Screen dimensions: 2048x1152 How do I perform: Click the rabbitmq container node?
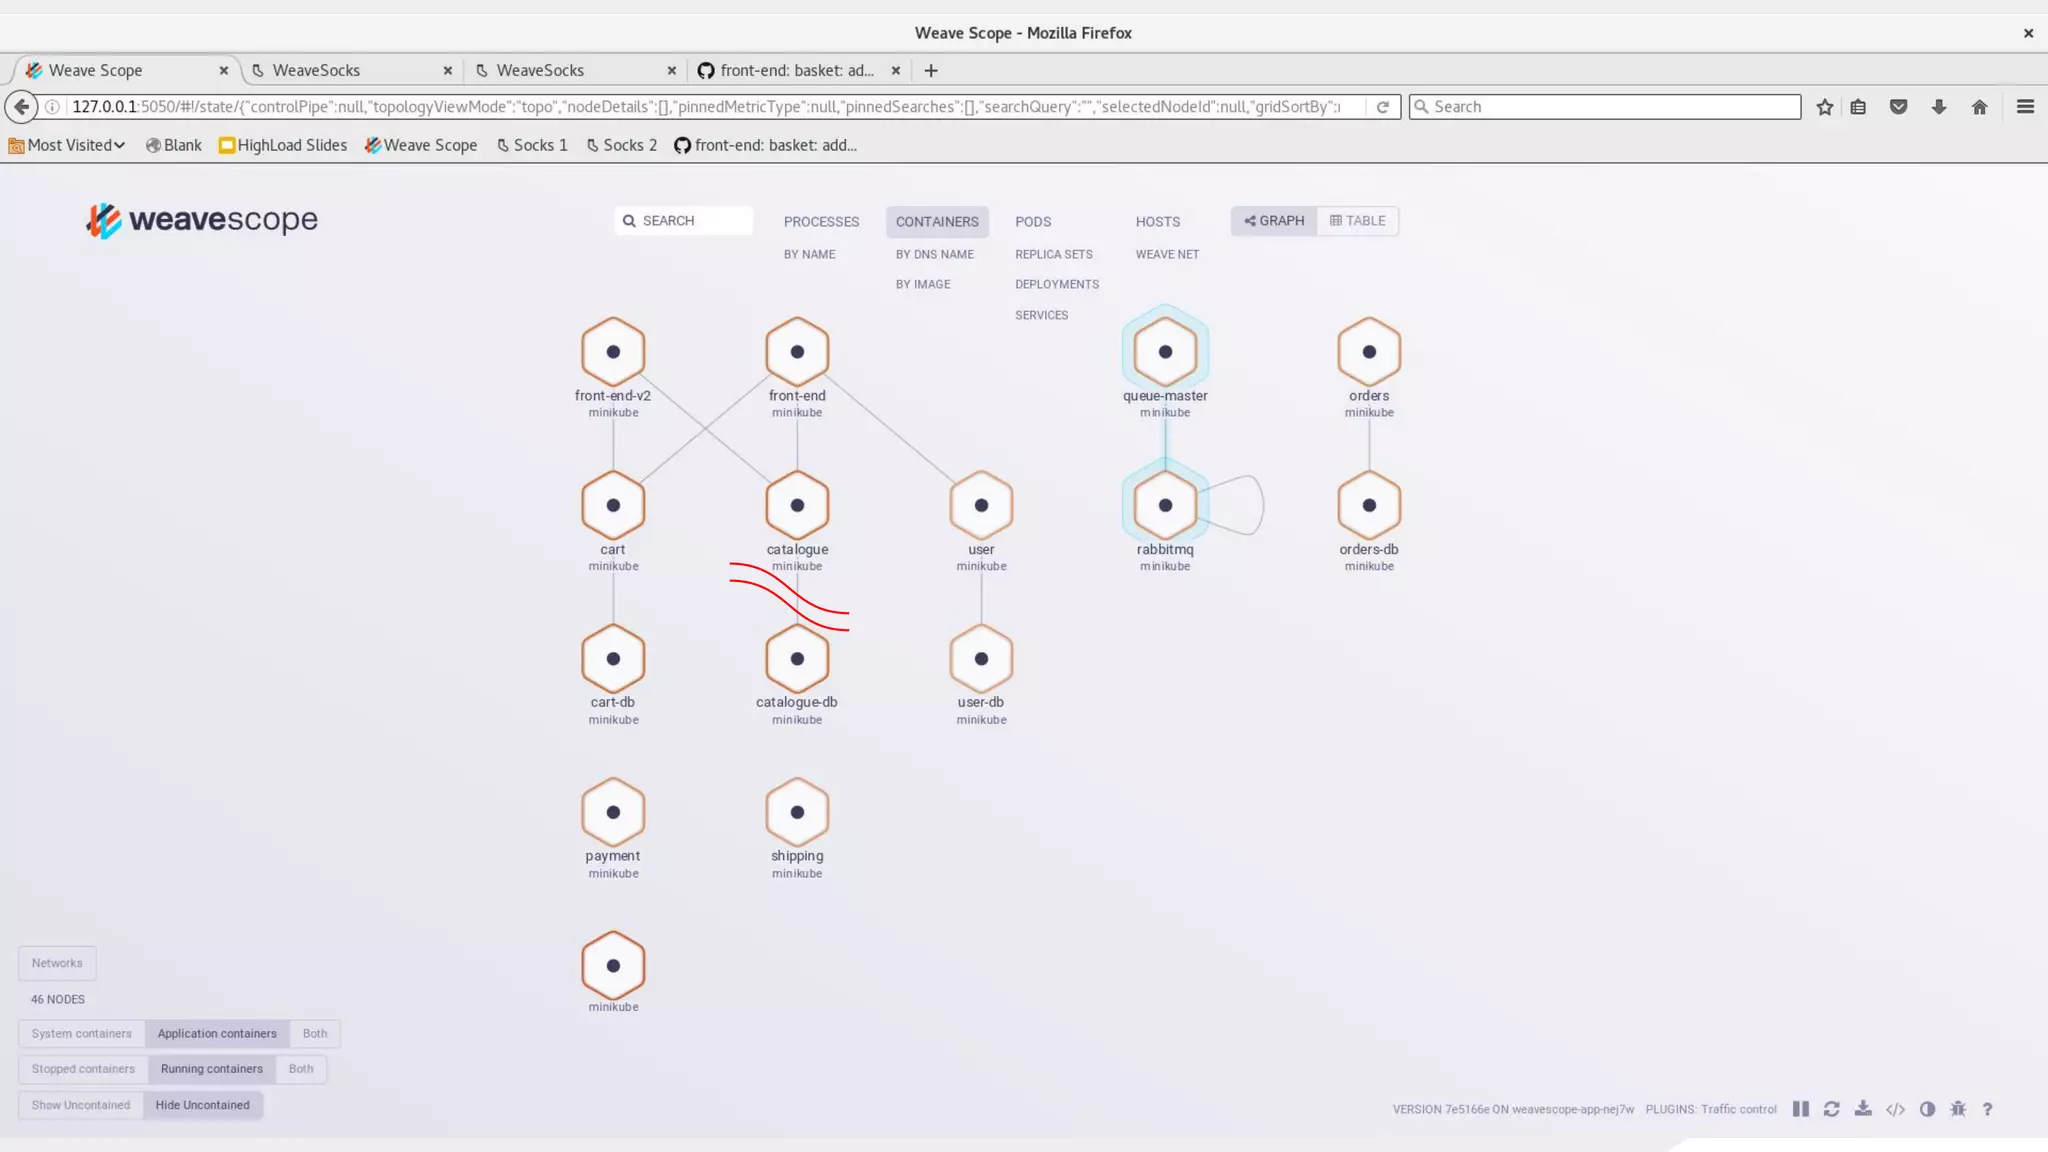point(1165,506)
